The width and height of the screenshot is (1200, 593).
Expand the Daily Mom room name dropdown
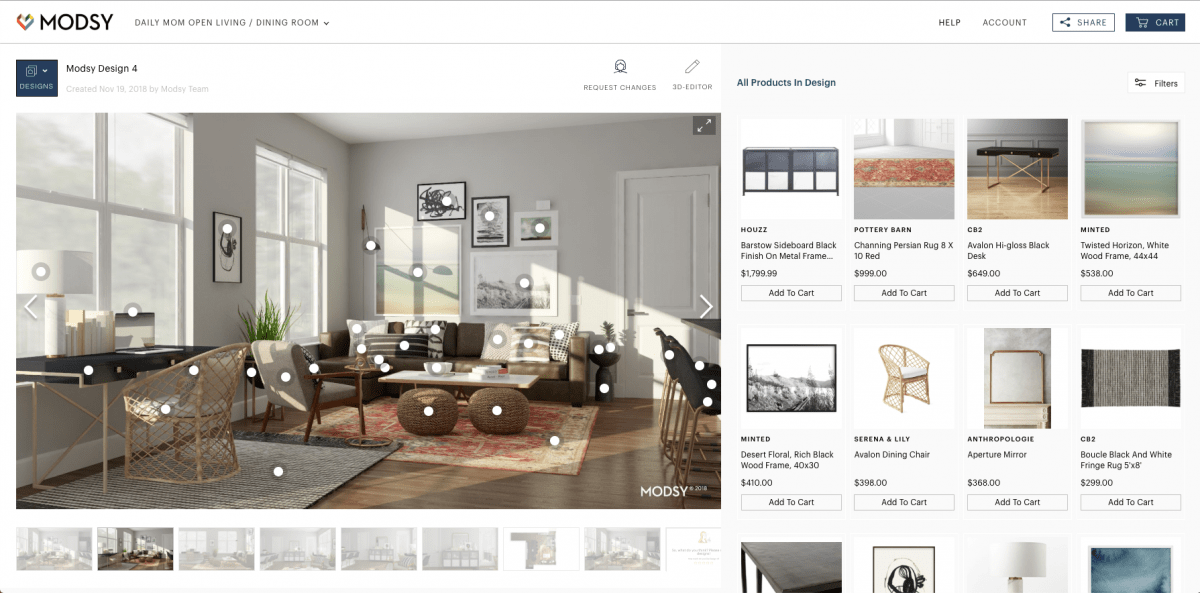tap(232, 22)
